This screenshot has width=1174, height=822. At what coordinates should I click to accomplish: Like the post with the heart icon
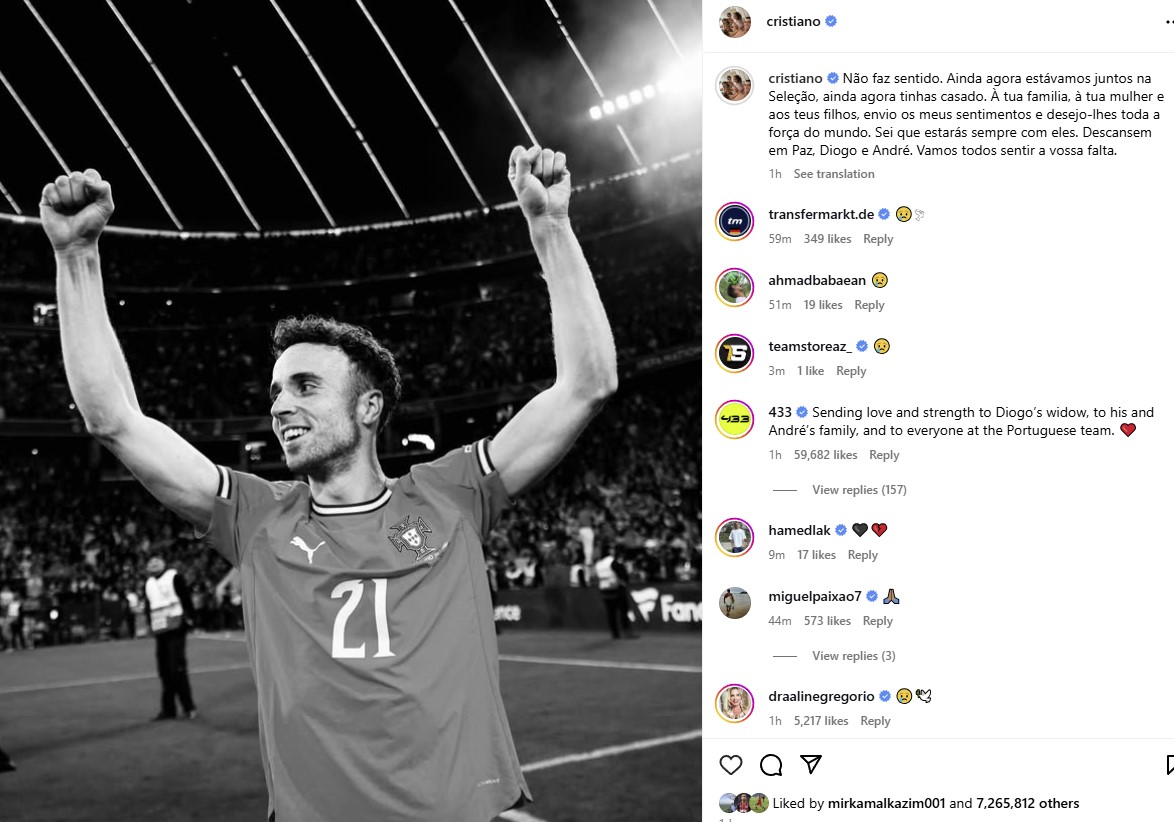[x=731, y=765]
